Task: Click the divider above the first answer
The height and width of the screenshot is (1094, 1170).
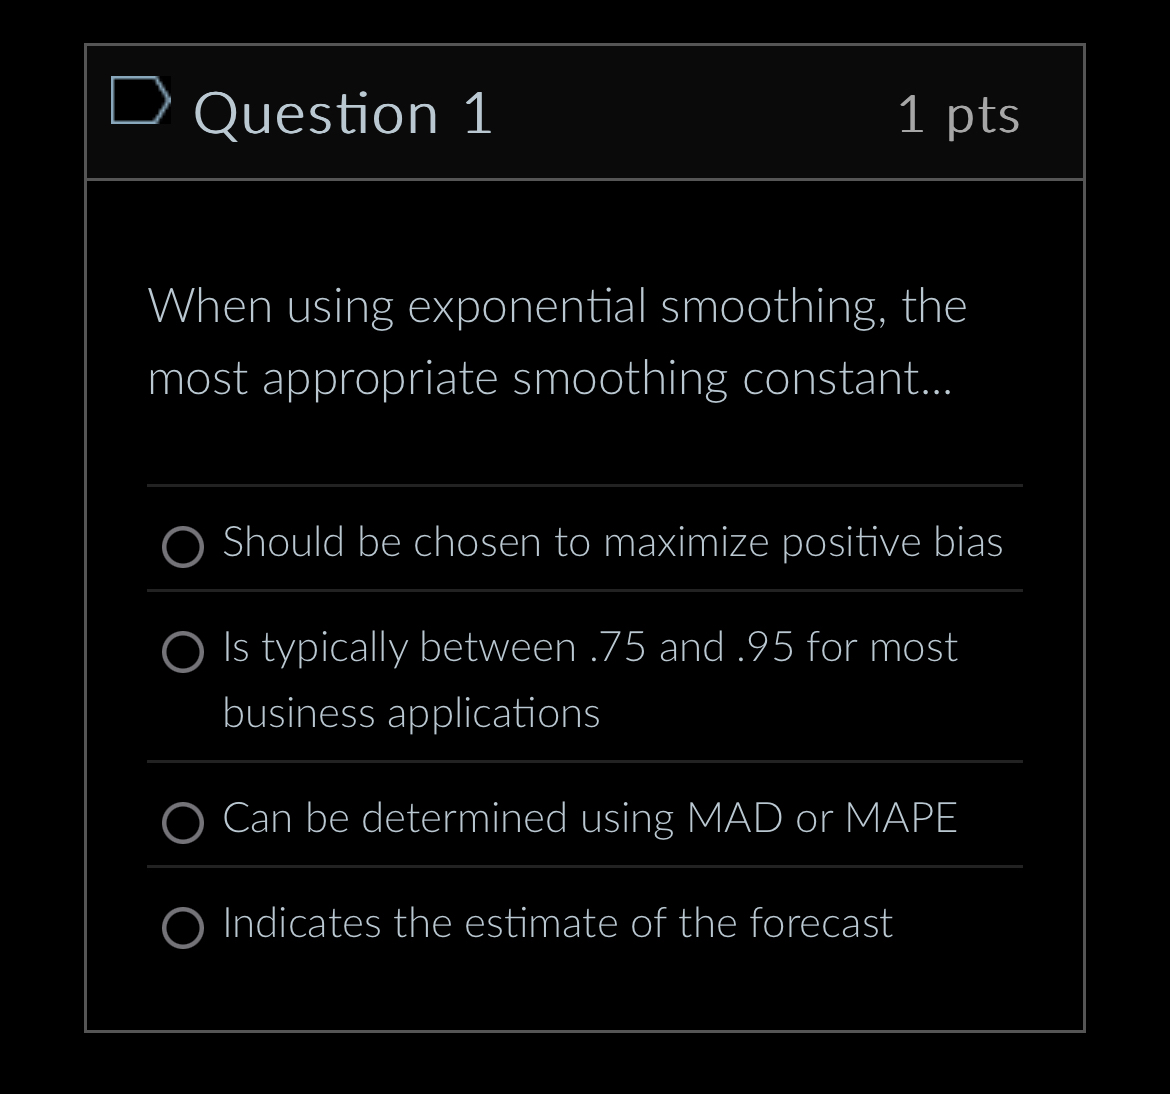Action: (584, 487)
